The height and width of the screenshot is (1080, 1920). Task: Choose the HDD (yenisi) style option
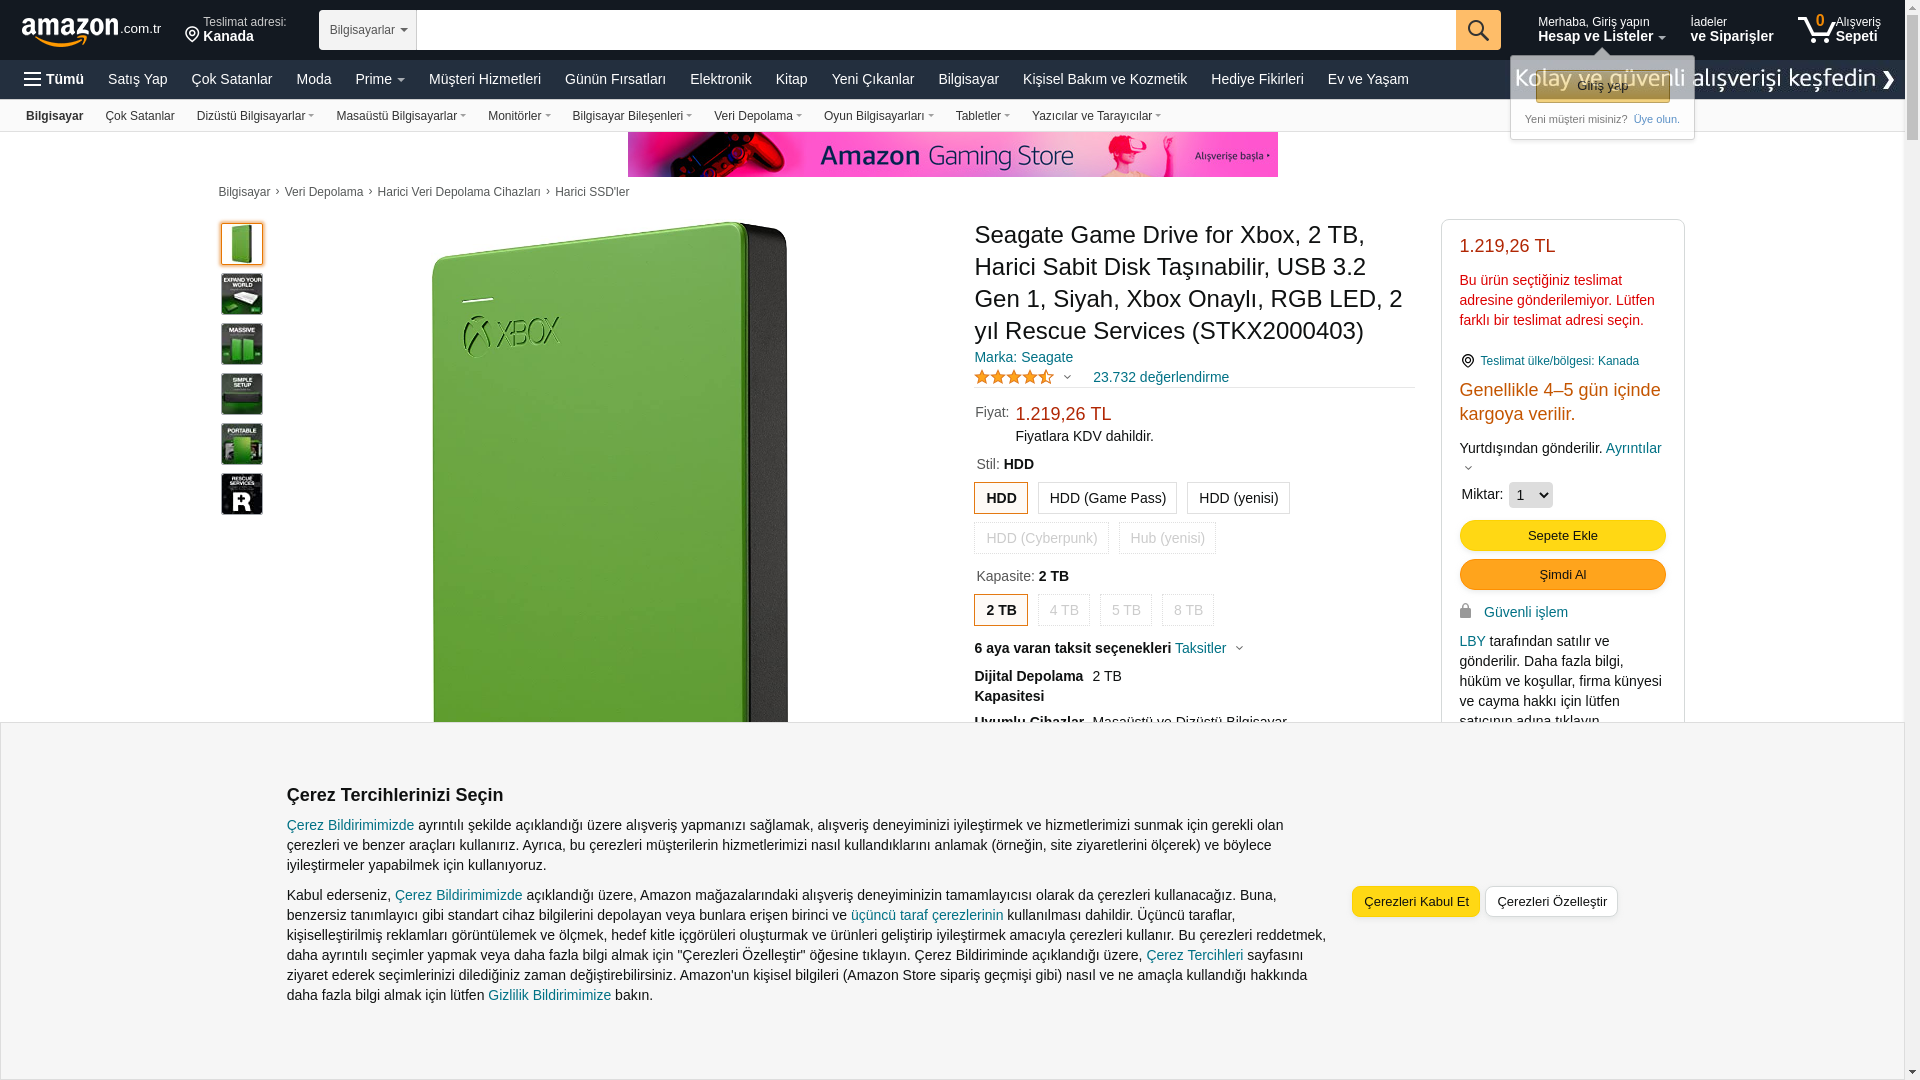[1238, 498]
